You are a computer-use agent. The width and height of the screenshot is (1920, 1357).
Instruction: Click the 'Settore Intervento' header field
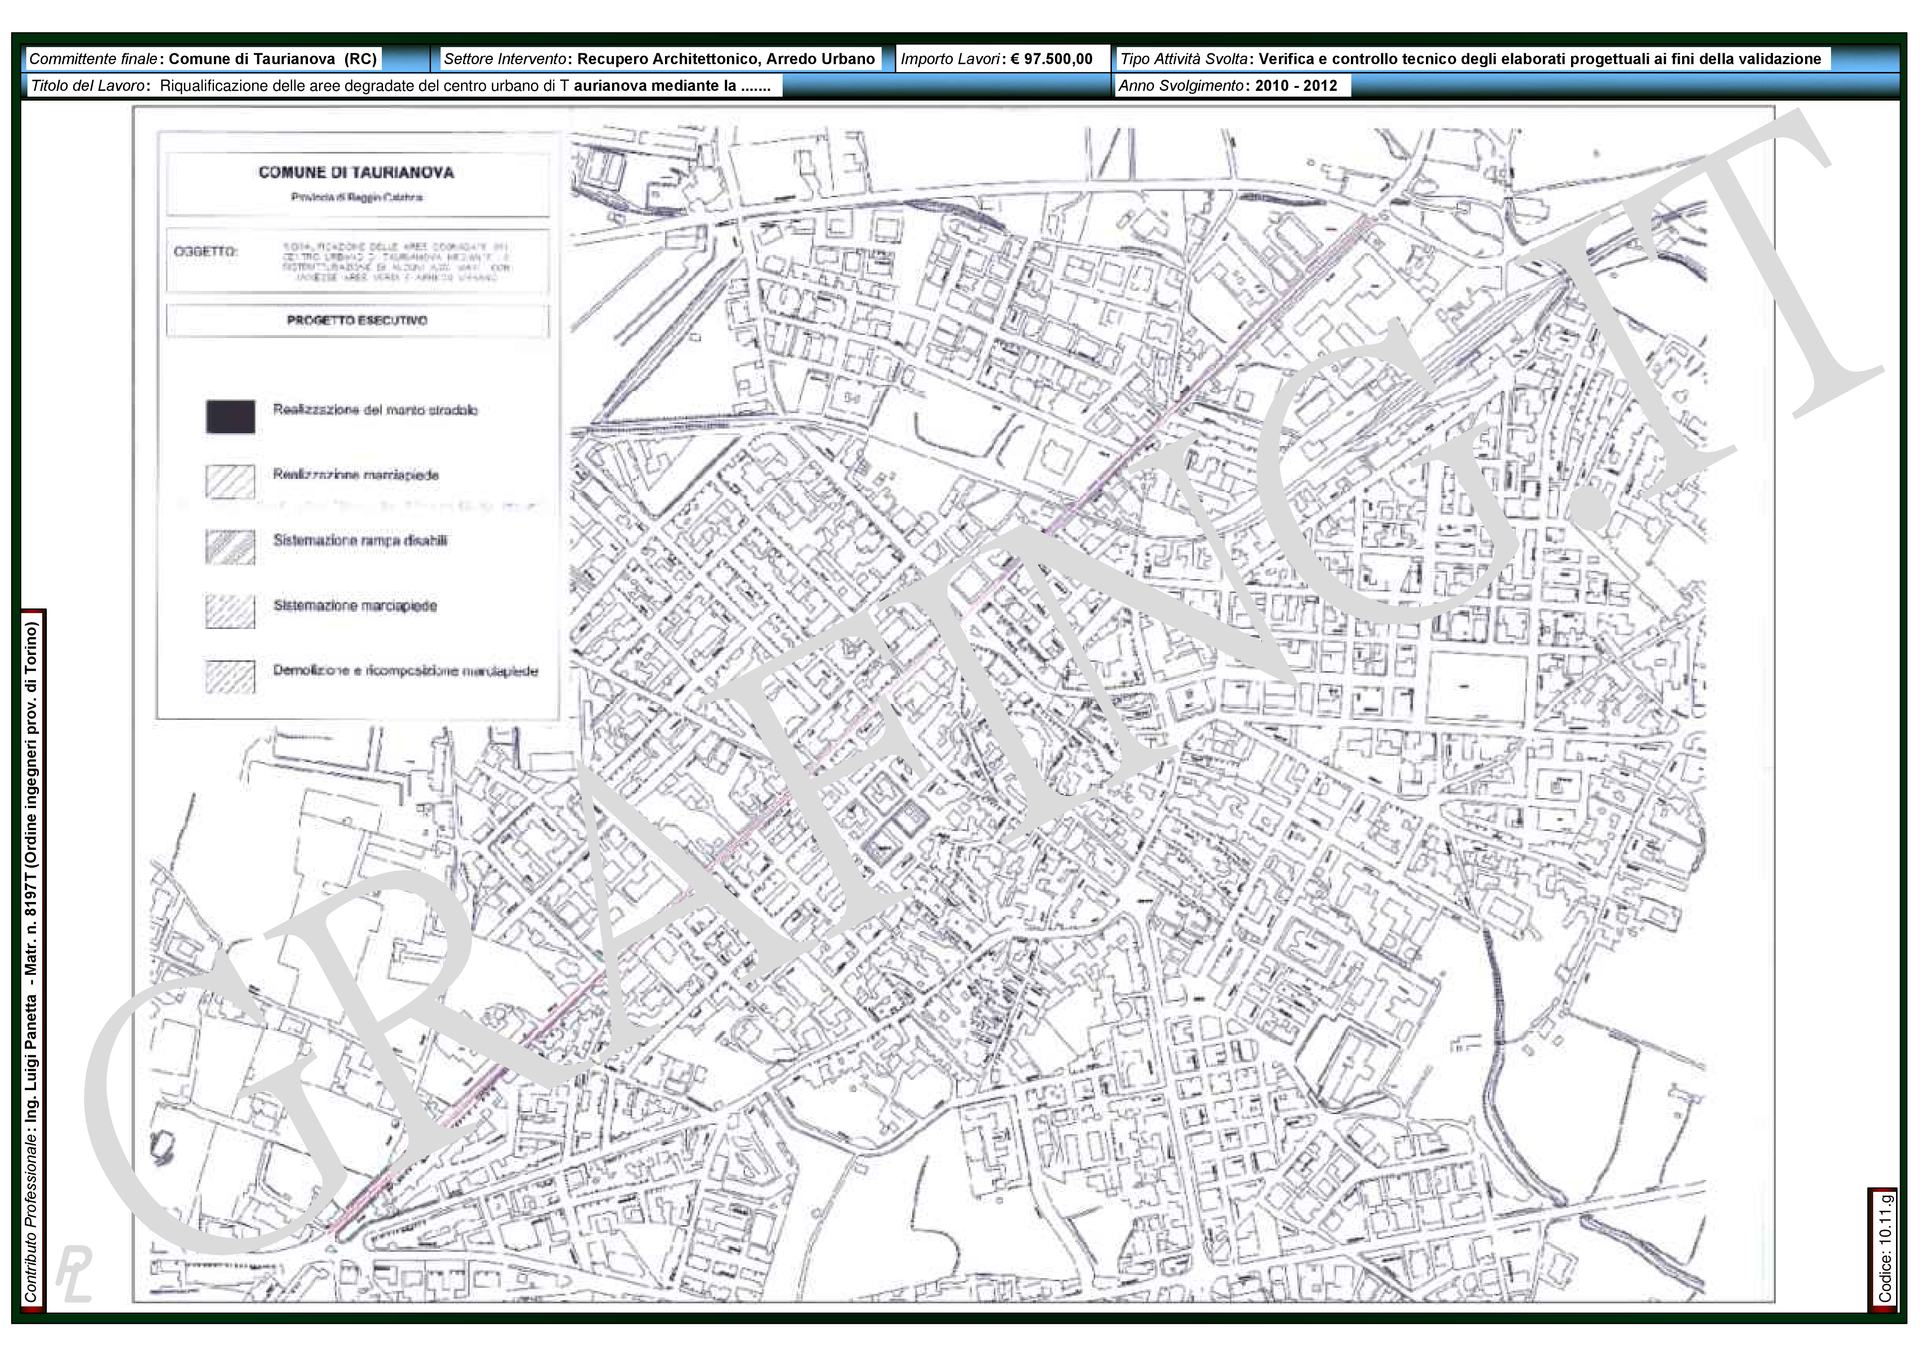point(659,59)
